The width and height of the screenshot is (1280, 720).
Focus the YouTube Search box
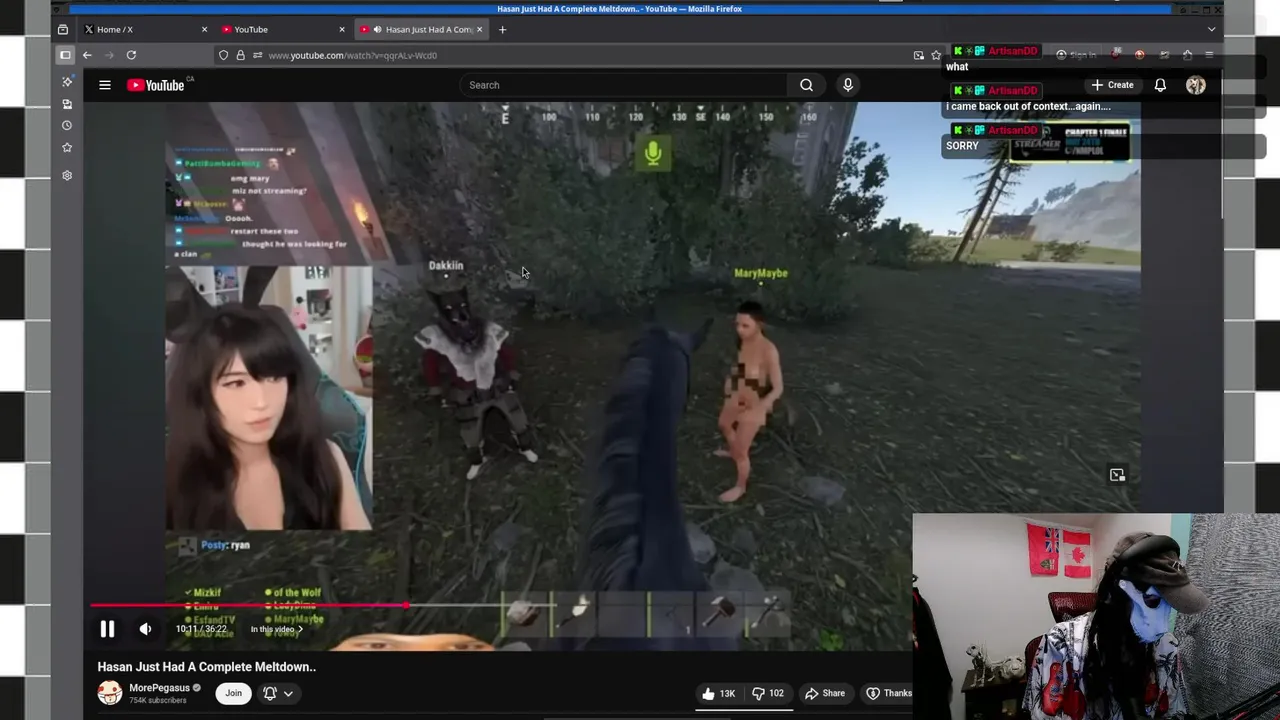point(625,85)
